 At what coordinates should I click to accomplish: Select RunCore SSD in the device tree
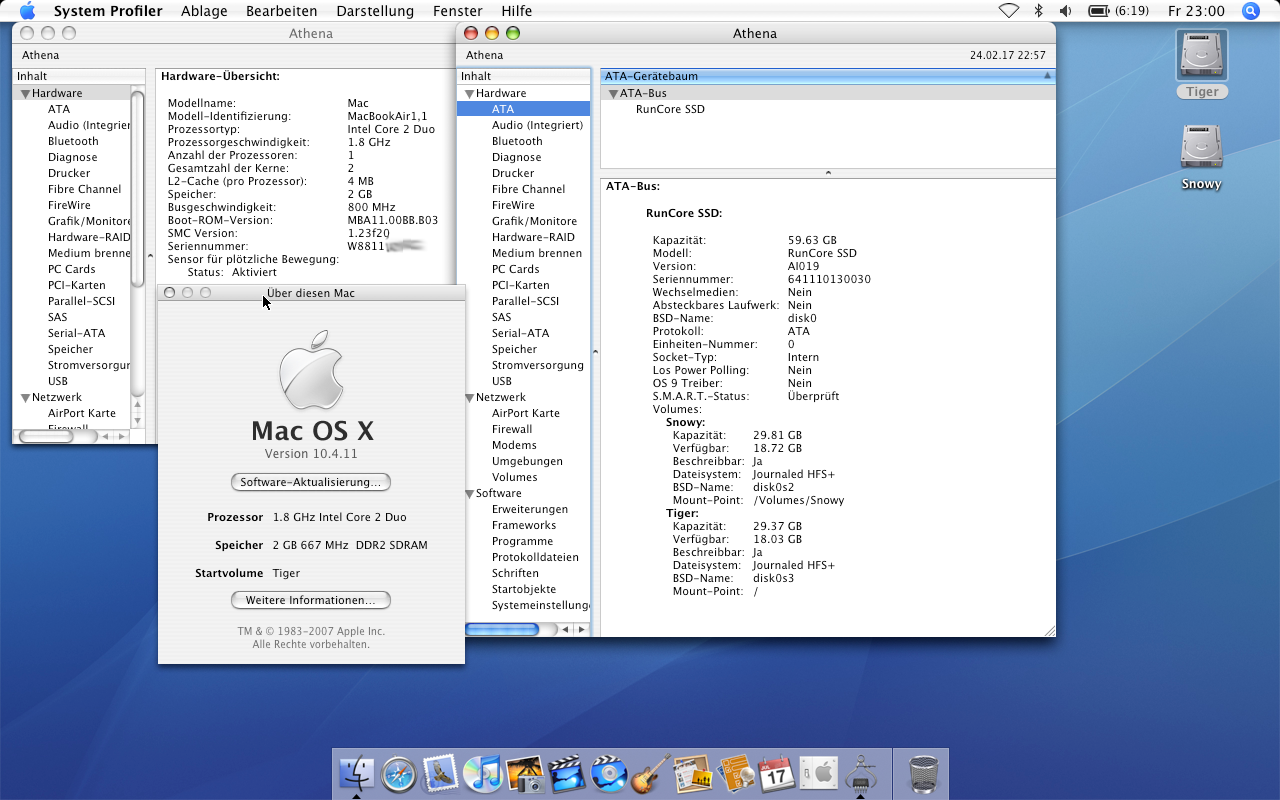coord(670,109)
